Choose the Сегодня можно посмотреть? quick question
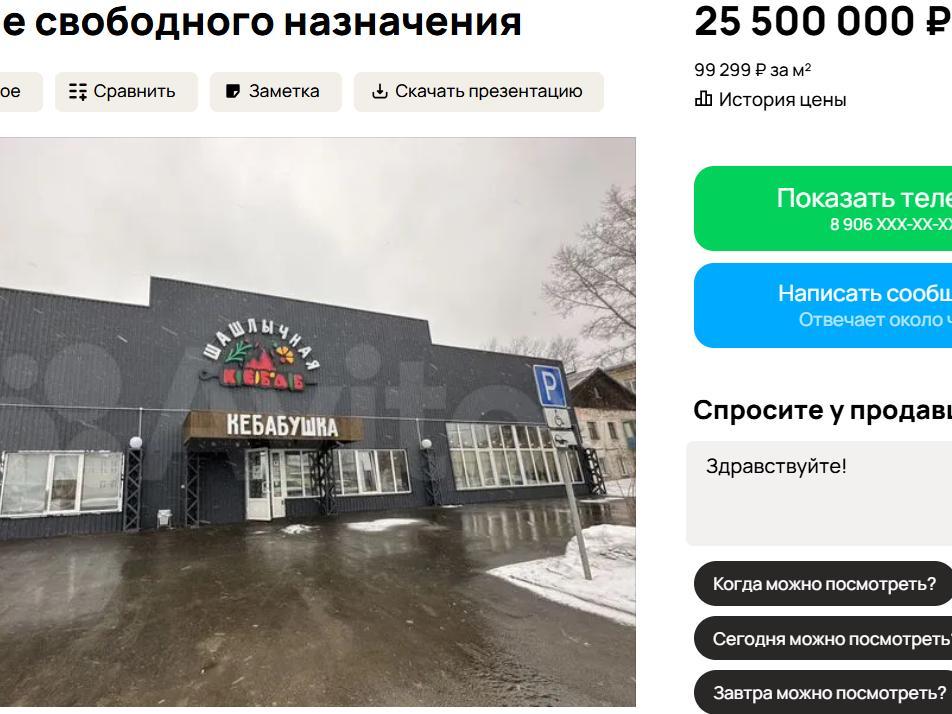Viewport: 952px width, 714px height. tap(823, 639)
